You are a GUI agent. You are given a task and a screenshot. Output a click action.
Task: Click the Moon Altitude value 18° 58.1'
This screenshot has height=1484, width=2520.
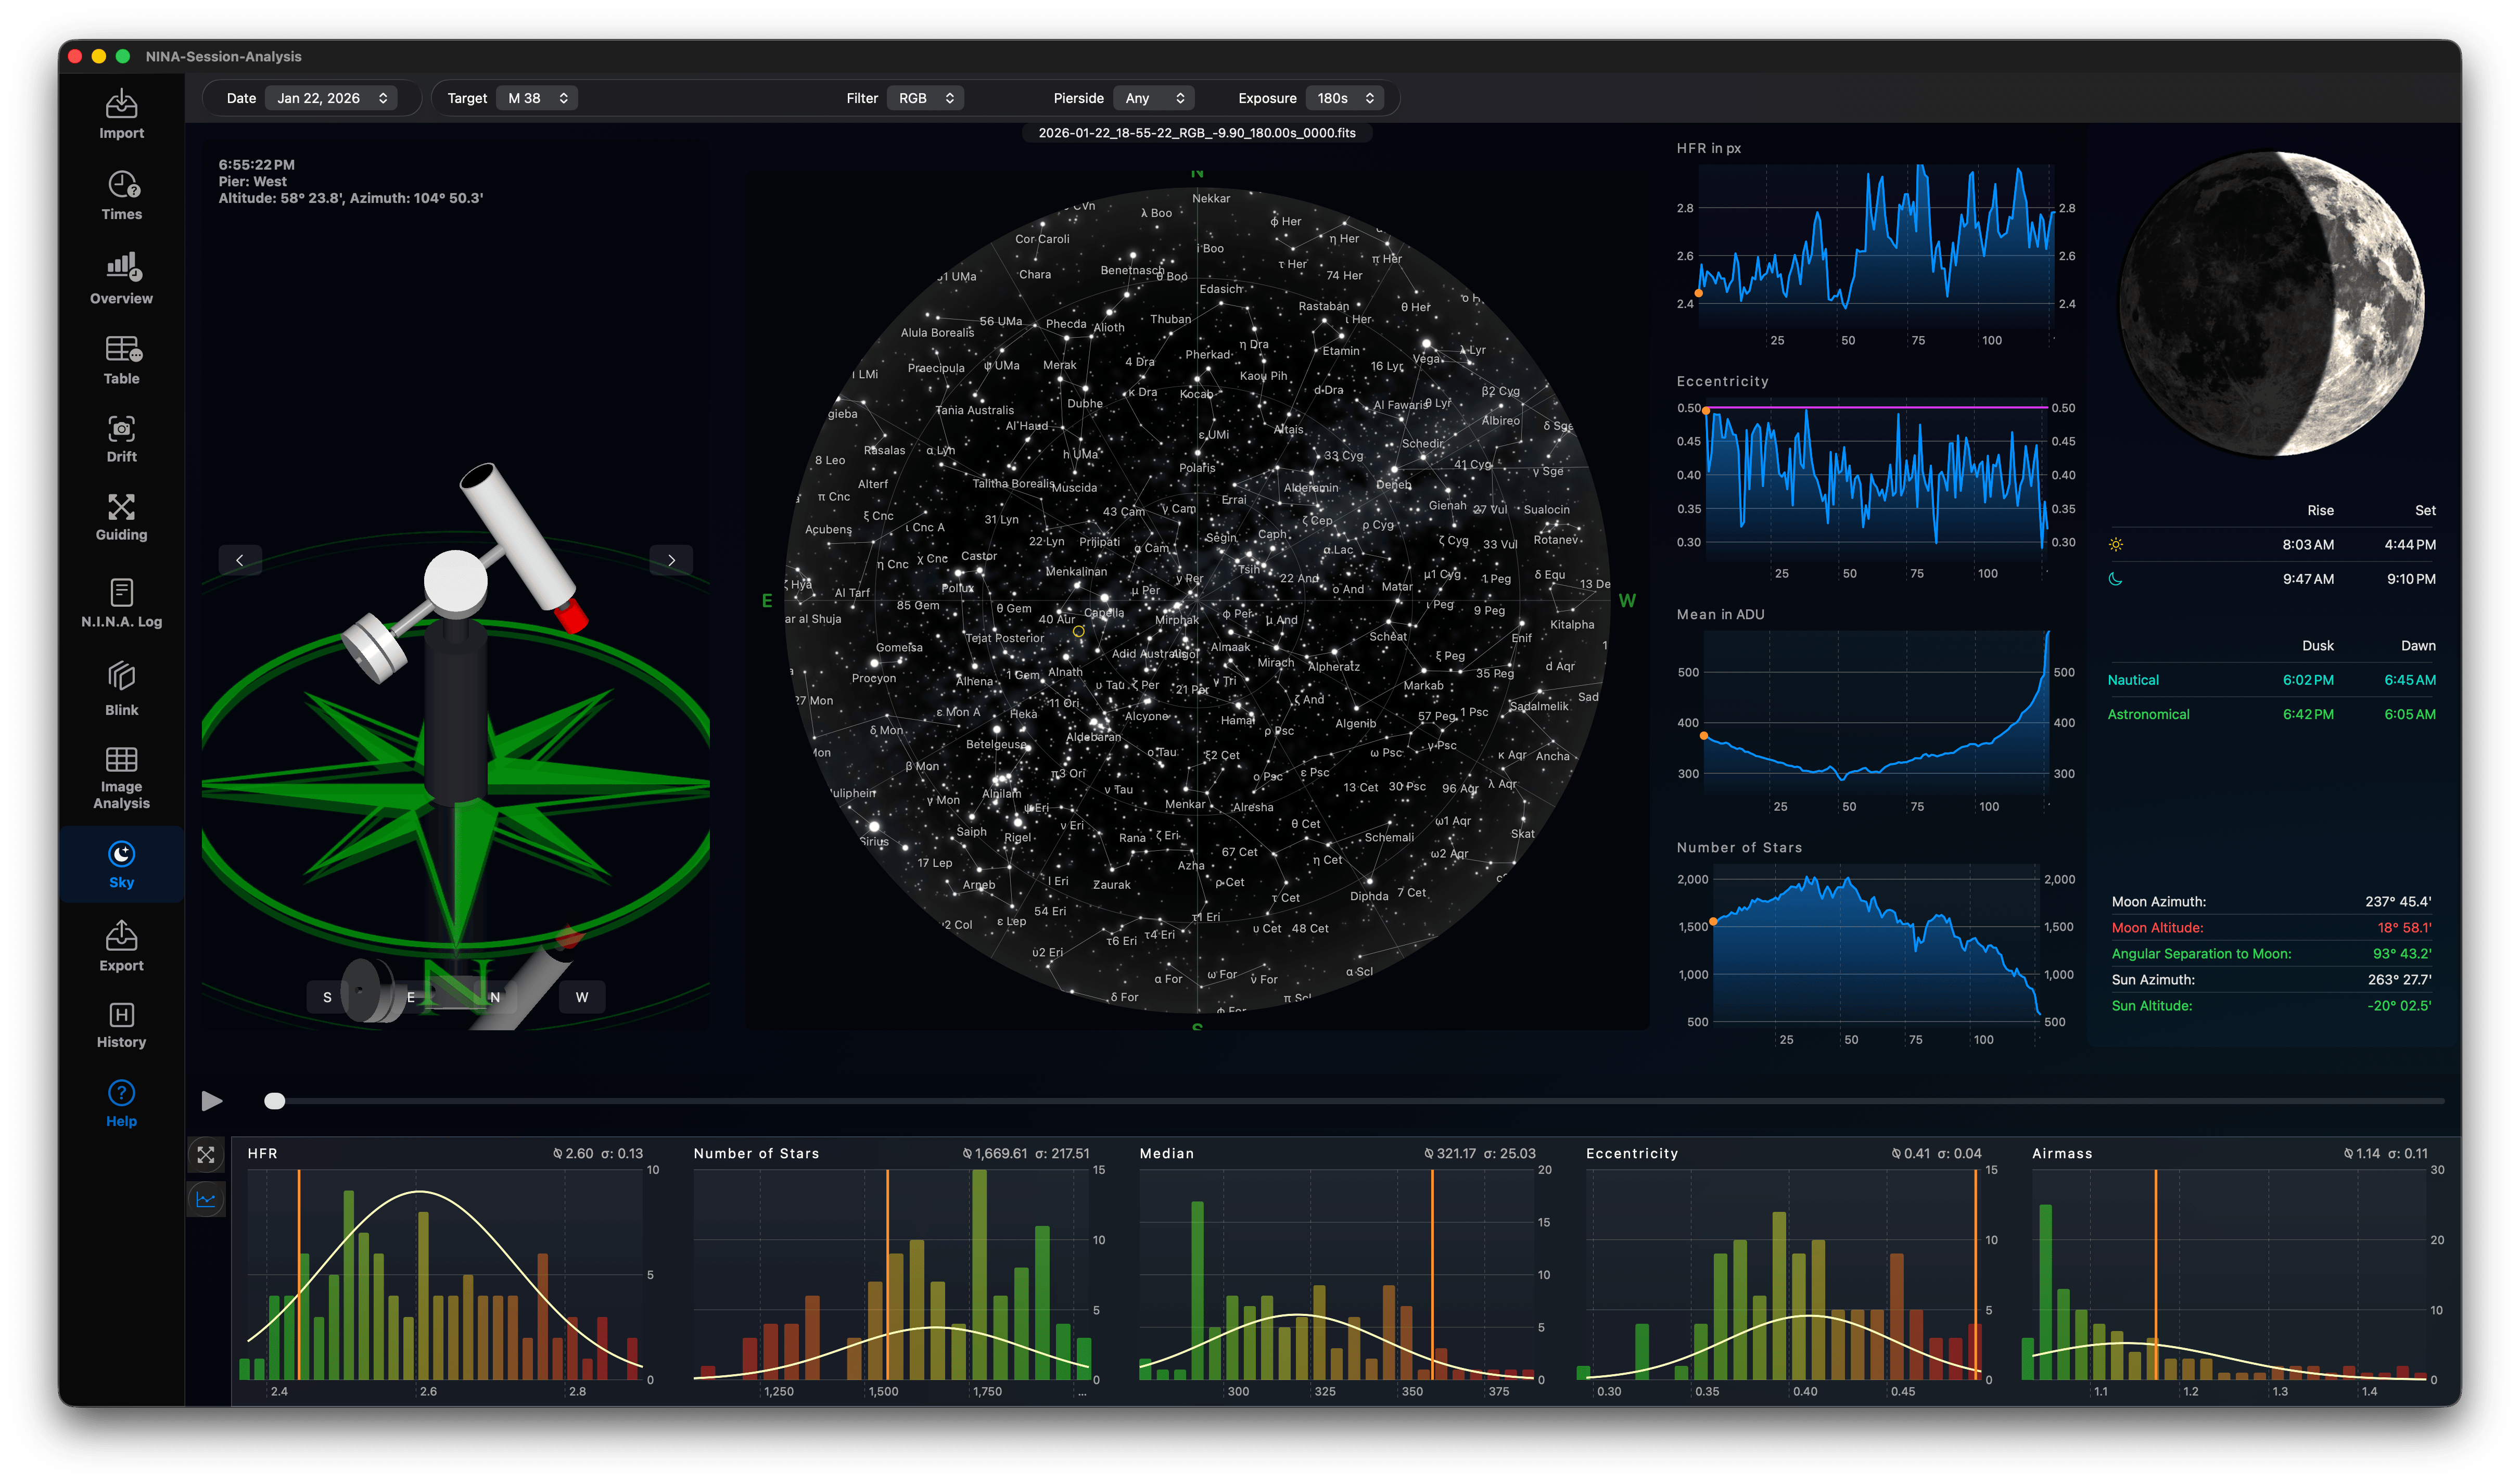2404,928
